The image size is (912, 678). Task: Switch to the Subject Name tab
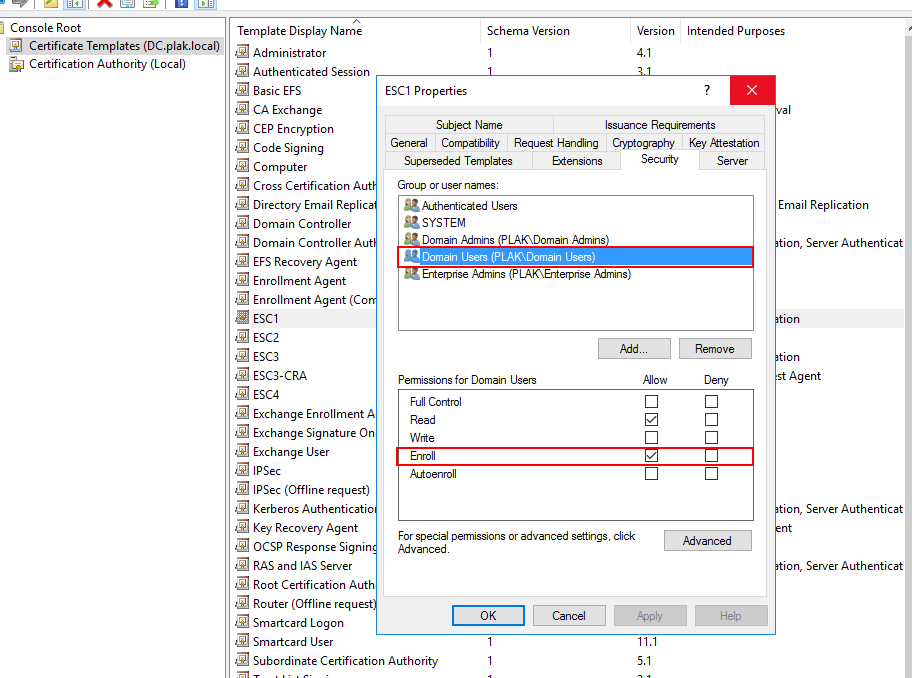tap(469, 125)
